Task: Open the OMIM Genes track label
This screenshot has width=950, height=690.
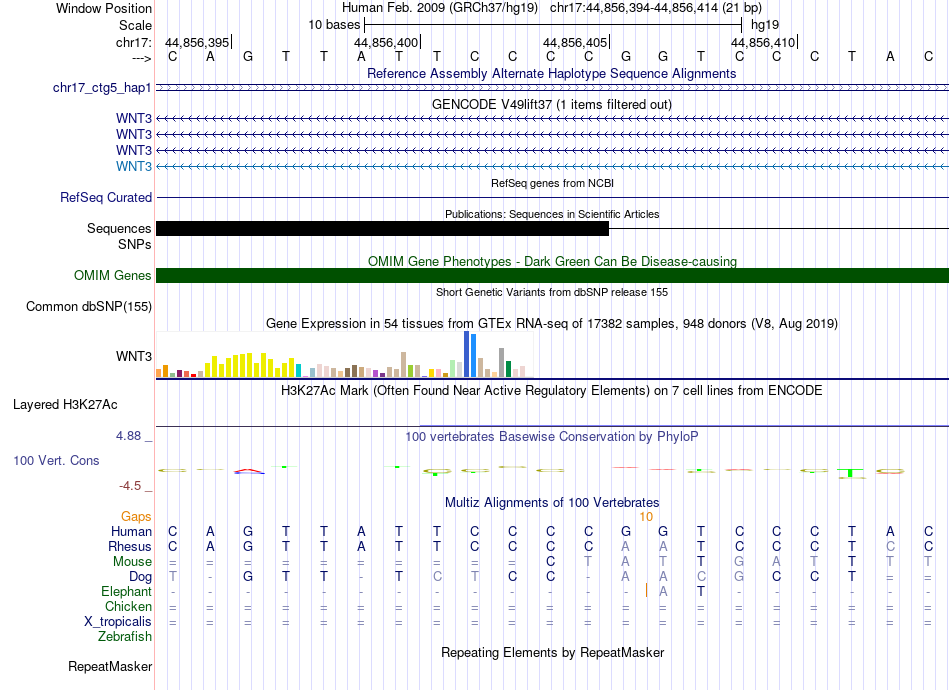Action: (113, 276)
